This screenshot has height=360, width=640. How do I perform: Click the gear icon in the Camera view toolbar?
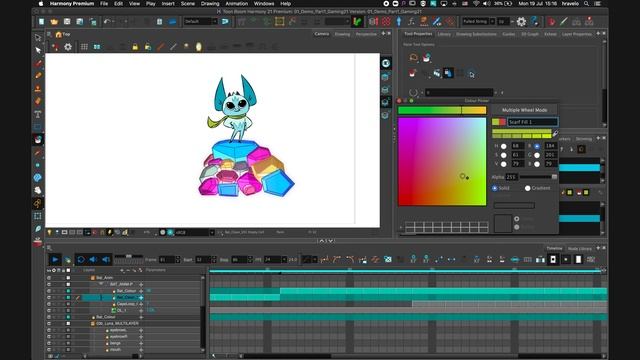[68, 47]
